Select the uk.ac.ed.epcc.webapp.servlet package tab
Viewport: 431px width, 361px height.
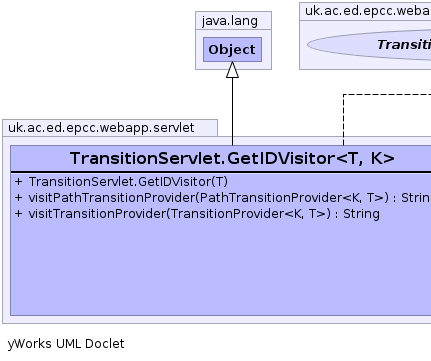(110, 128)
